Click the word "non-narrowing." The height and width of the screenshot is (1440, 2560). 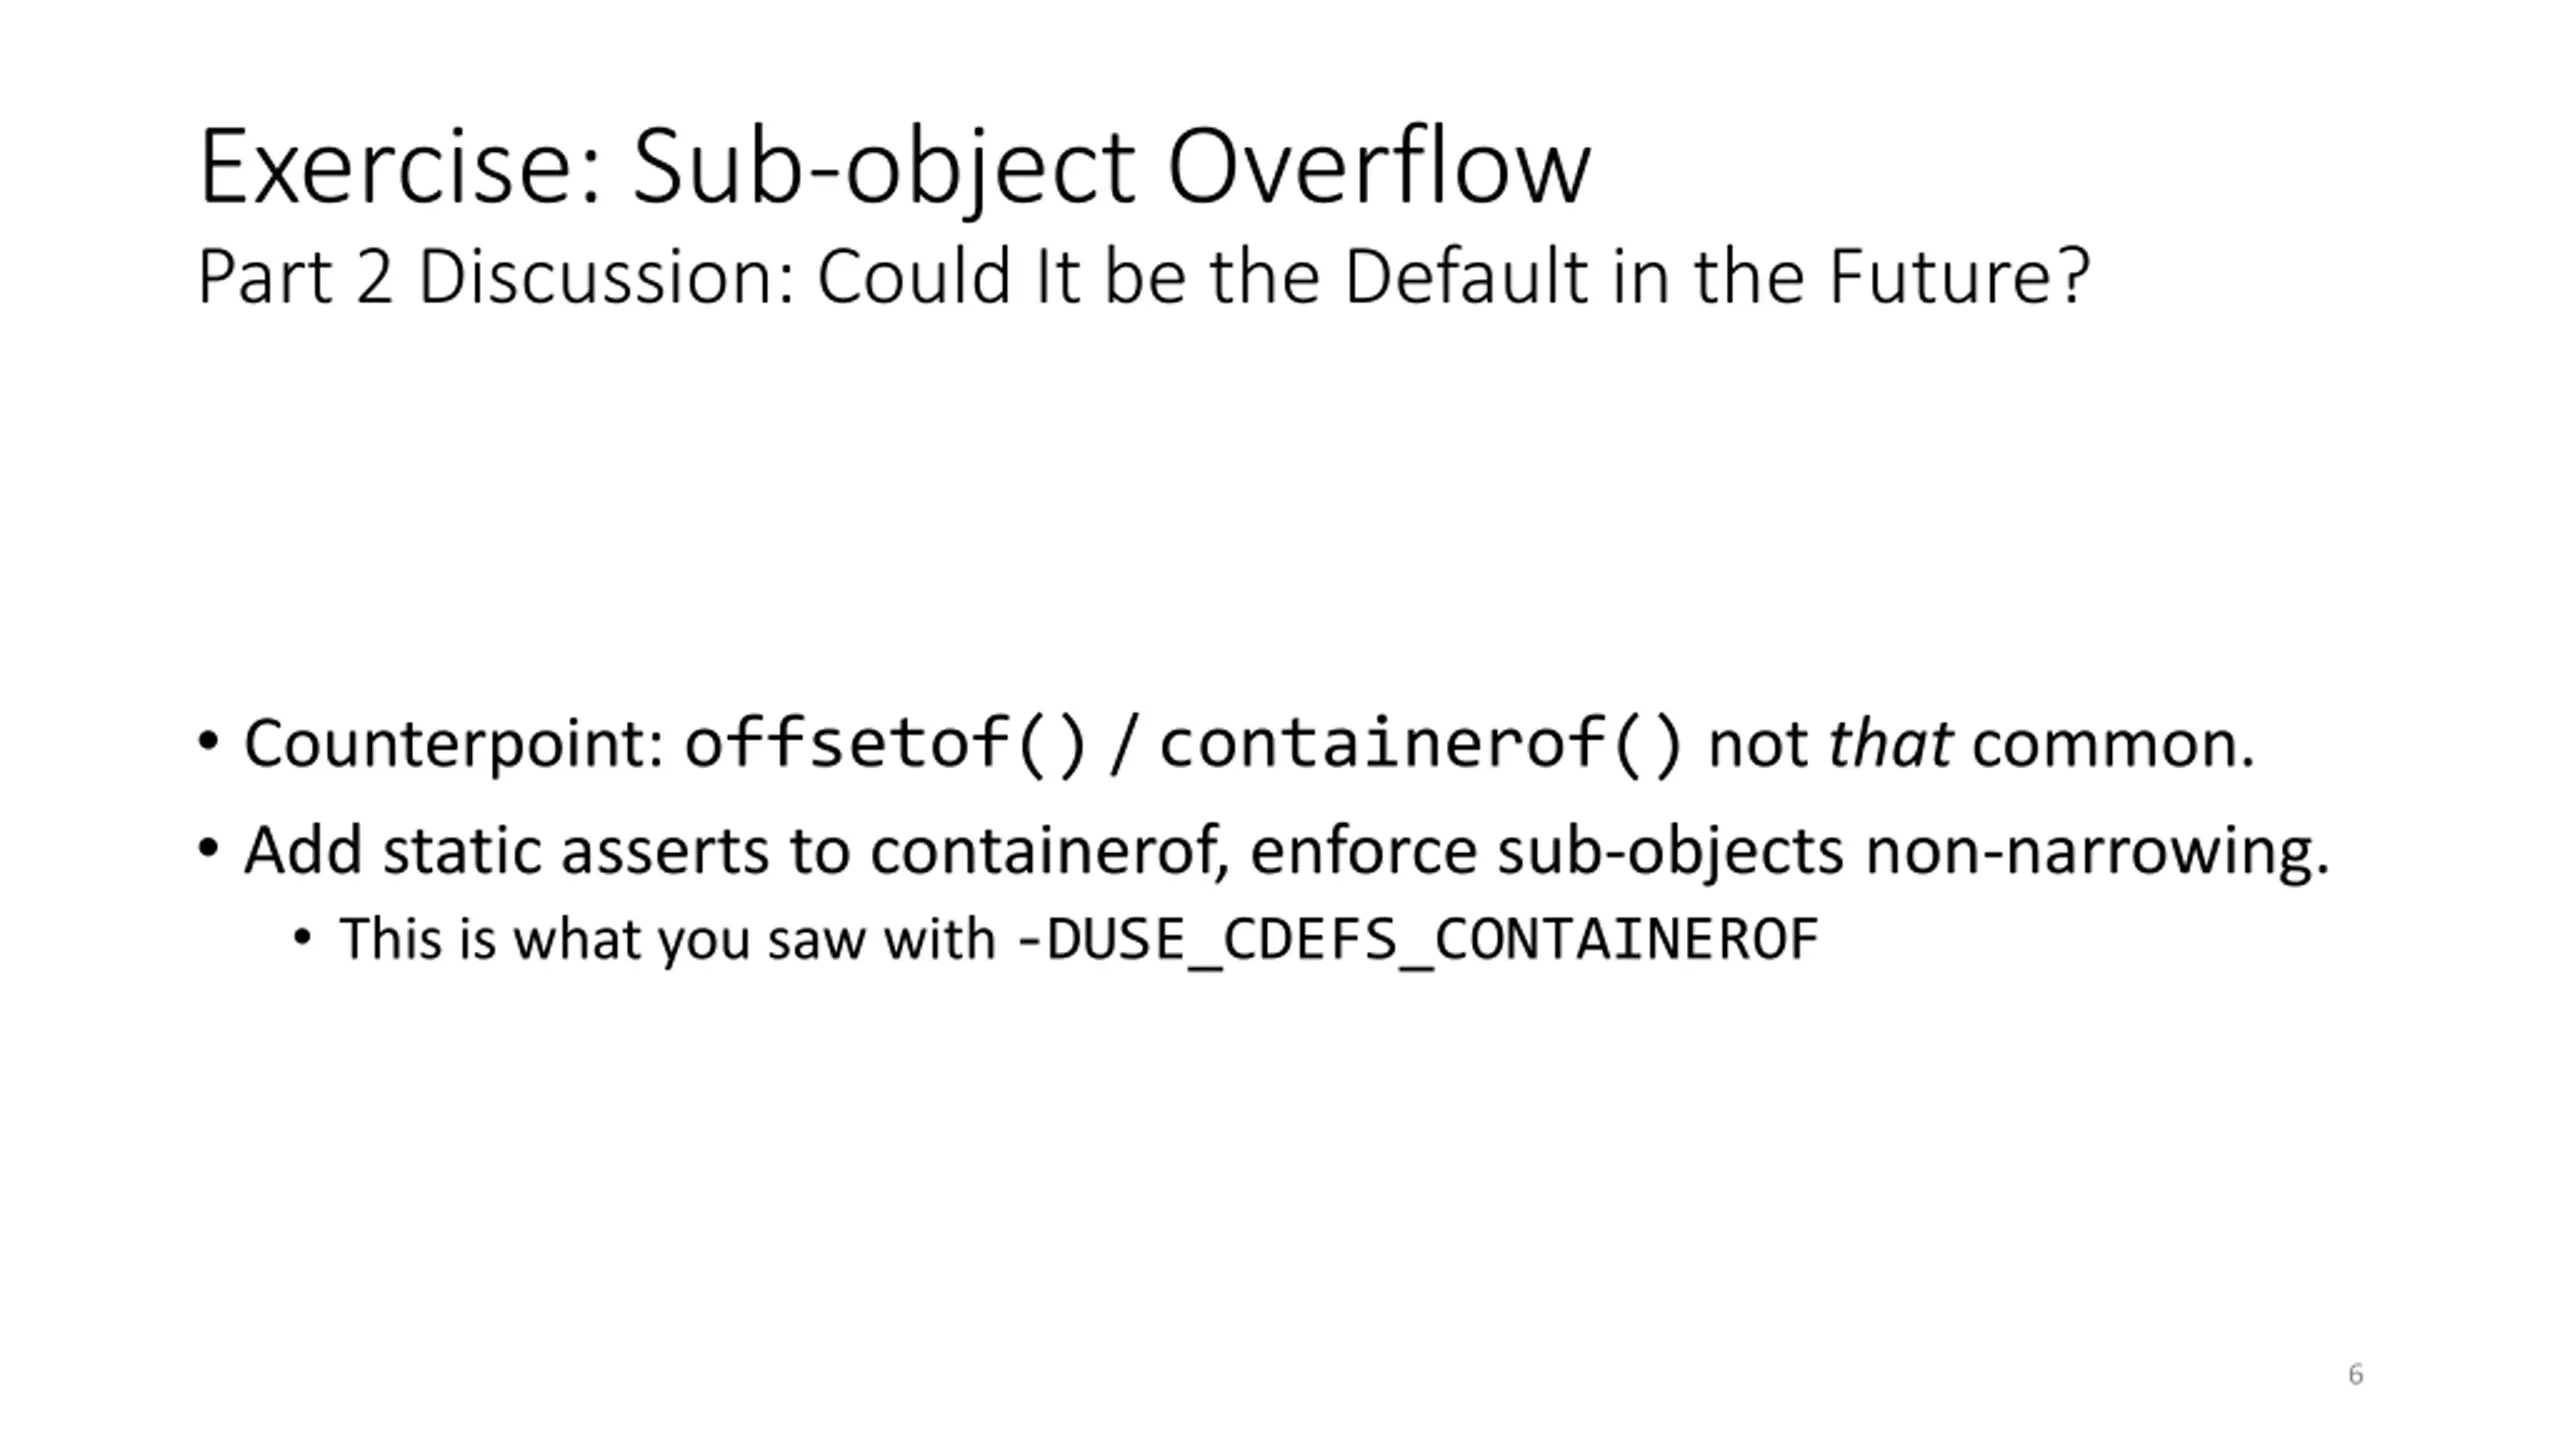pos(2097,851)
